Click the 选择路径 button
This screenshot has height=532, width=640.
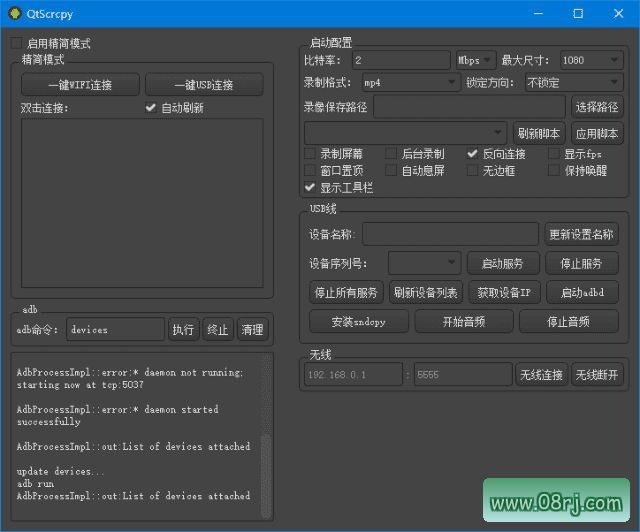[597, 107]
